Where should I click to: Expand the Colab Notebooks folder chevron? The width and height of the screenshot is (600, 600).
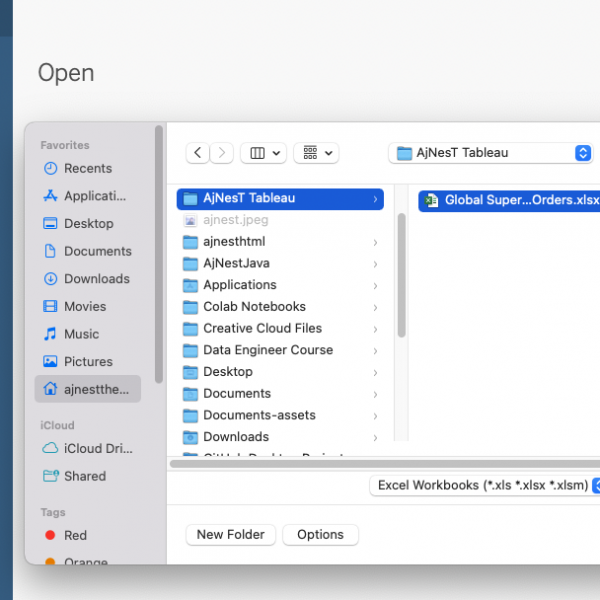point(375,307)
